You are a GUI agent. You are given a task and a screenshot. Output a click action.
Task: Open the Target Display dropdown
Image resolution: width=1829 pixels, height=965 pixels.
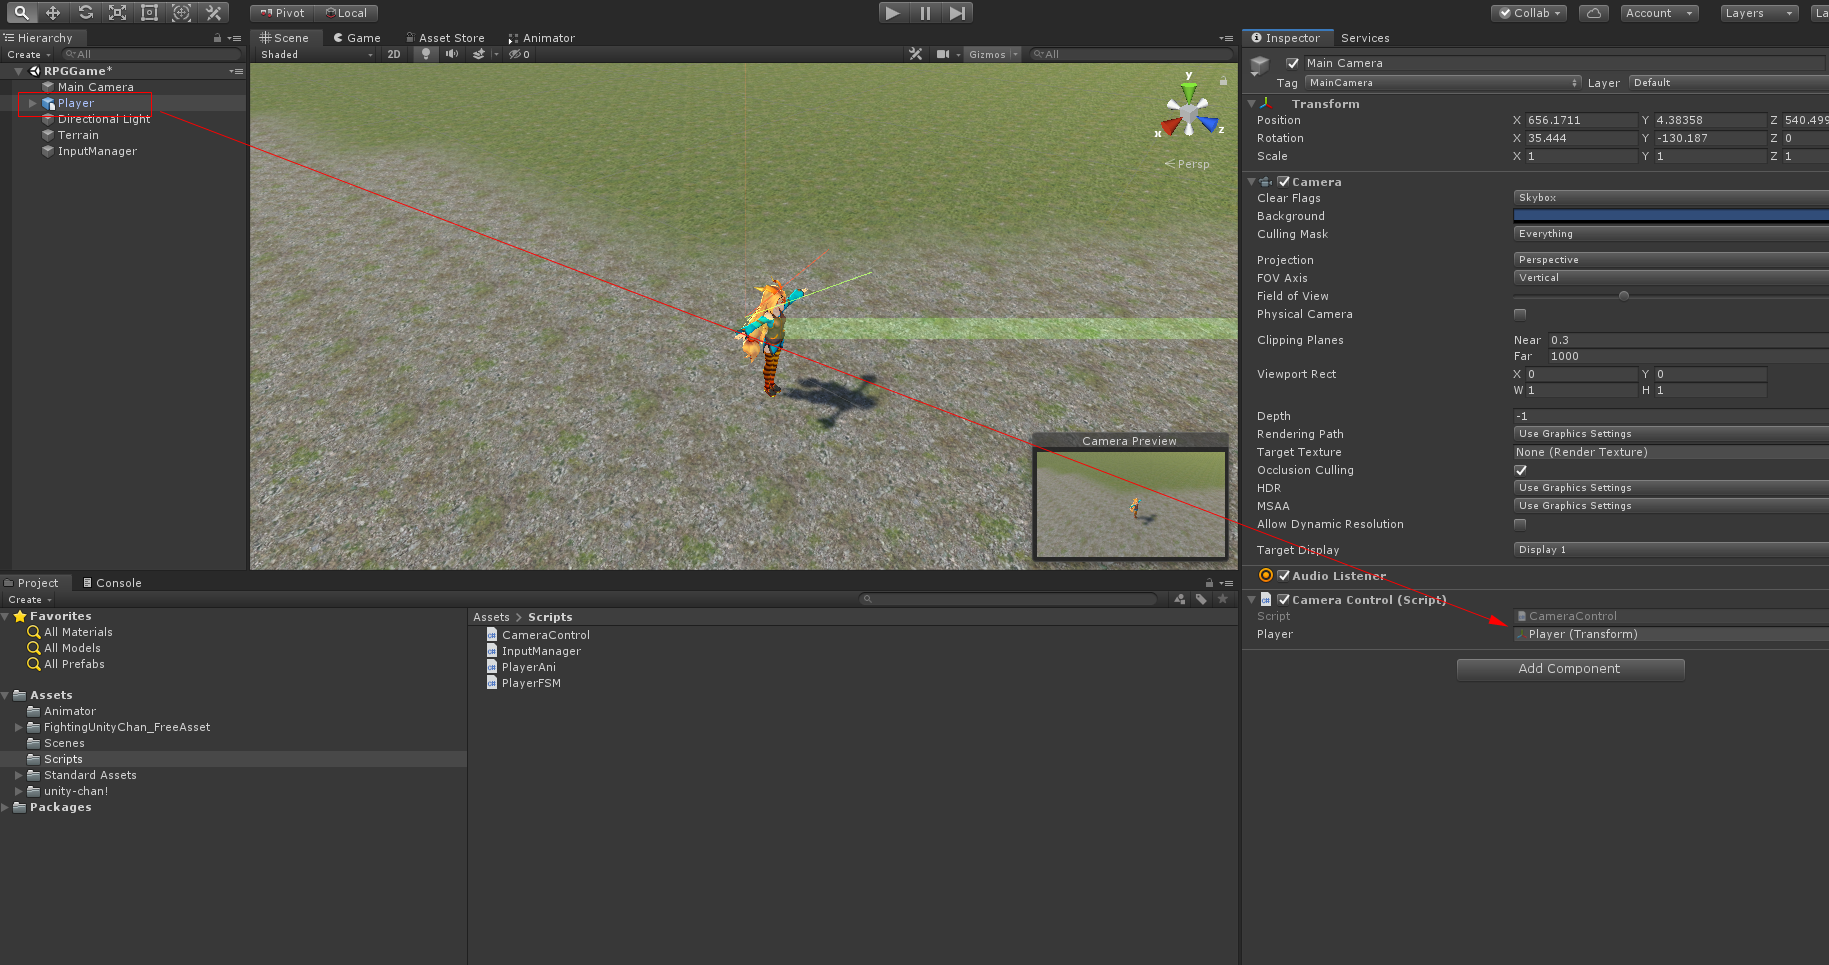tap(1671, 550)
